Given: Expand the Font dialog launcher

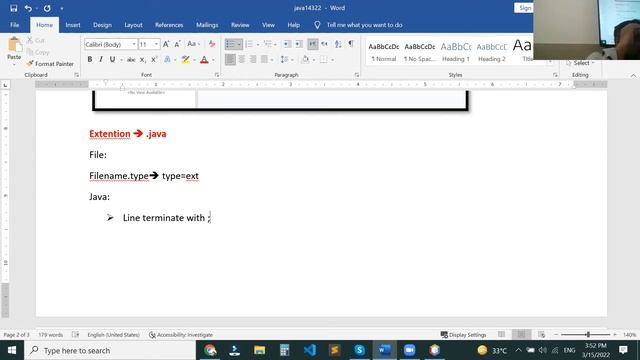Looking at the screenshot, I should tap(217, 75).
